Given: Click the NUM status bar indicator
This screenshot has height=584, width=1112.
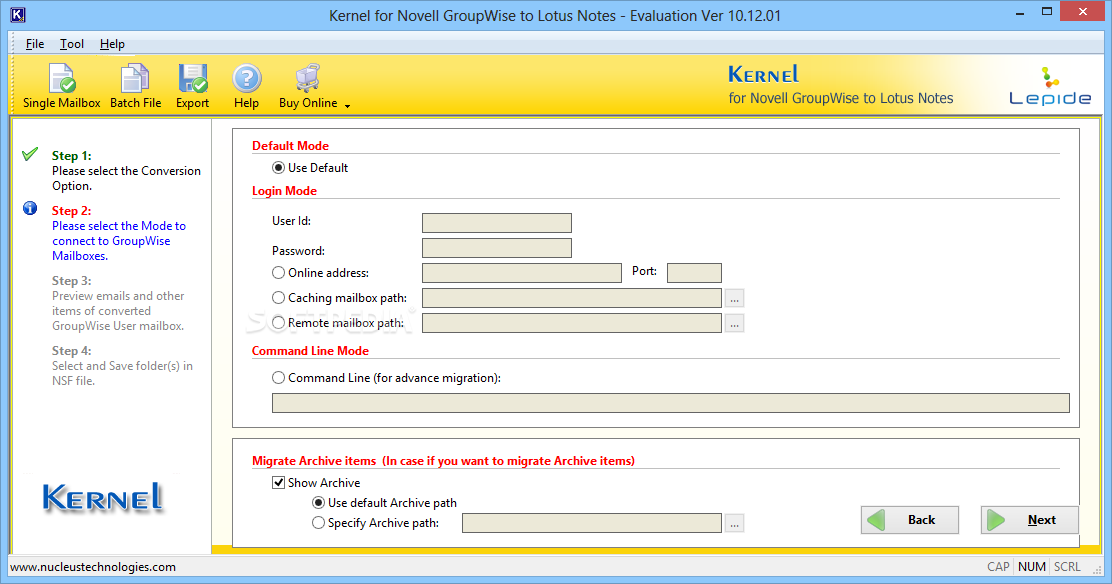Looking at the screenshot, I should (1032, 567).
